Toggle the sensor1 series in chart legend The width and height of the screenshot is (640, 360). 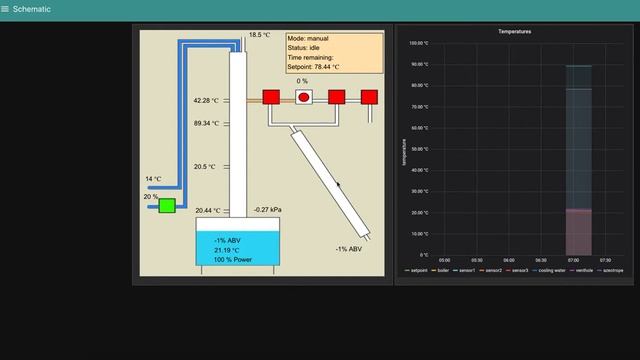pyautogui.click(x=464, y=270)
